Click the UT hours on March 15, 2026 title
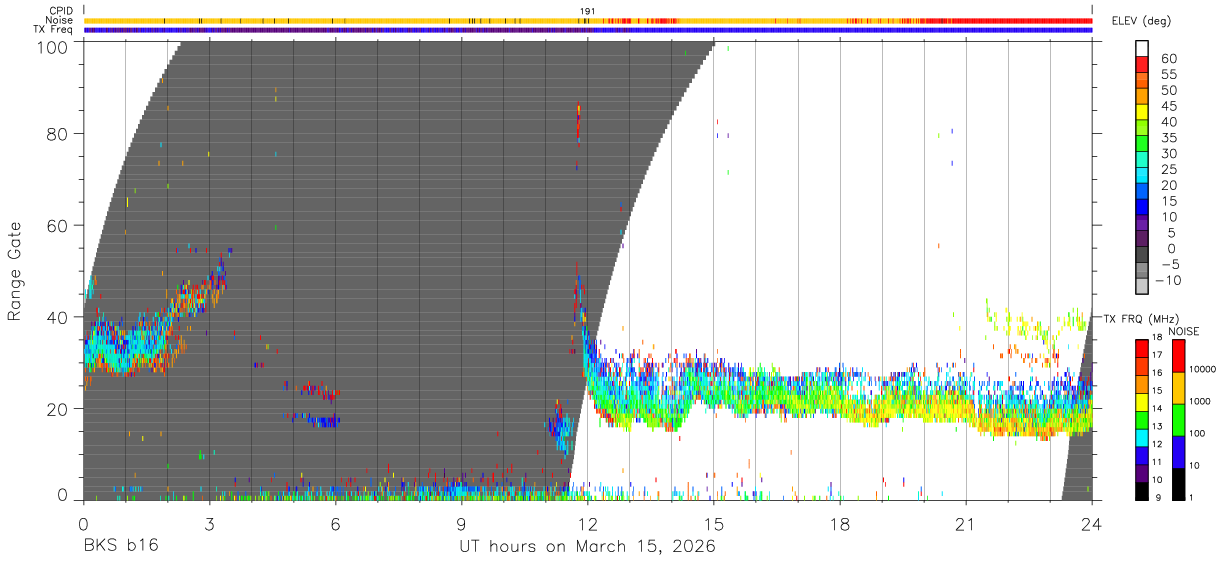 tap(587, 547)
